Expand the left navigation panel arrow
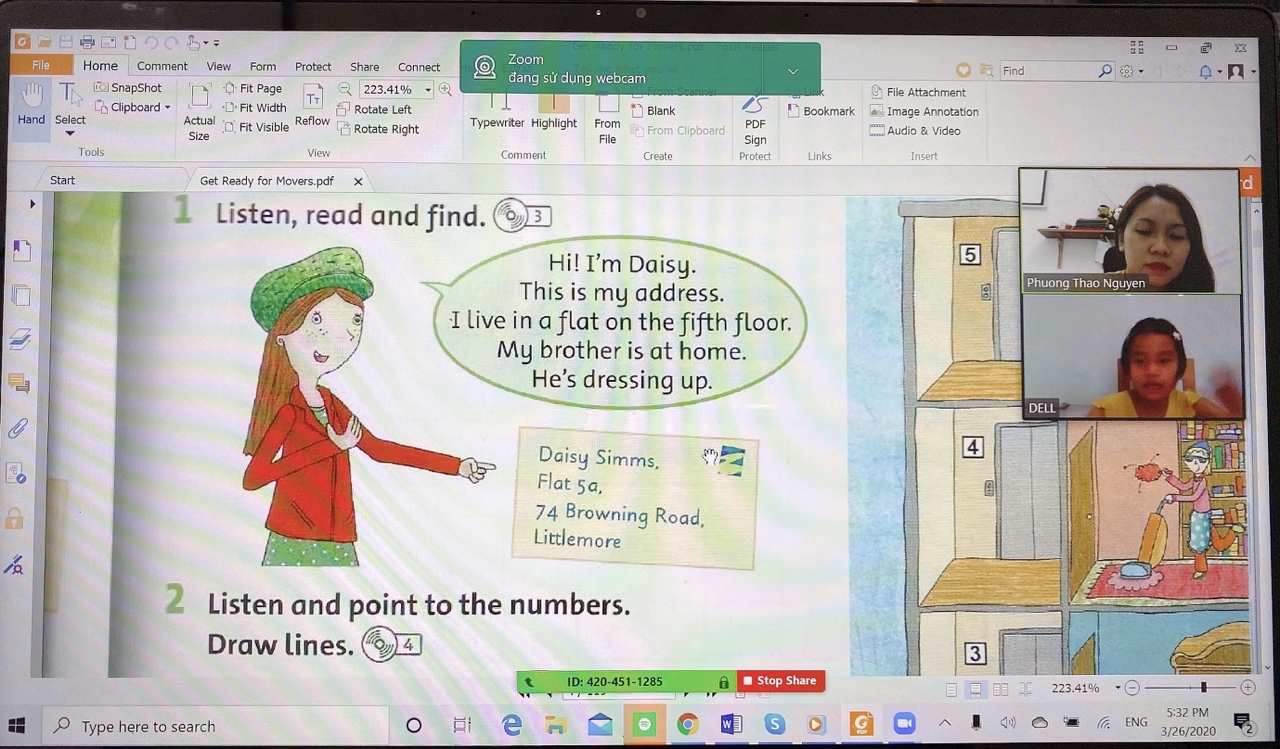The height and width of the screenshot is (749, 1280). click(32, 204)
